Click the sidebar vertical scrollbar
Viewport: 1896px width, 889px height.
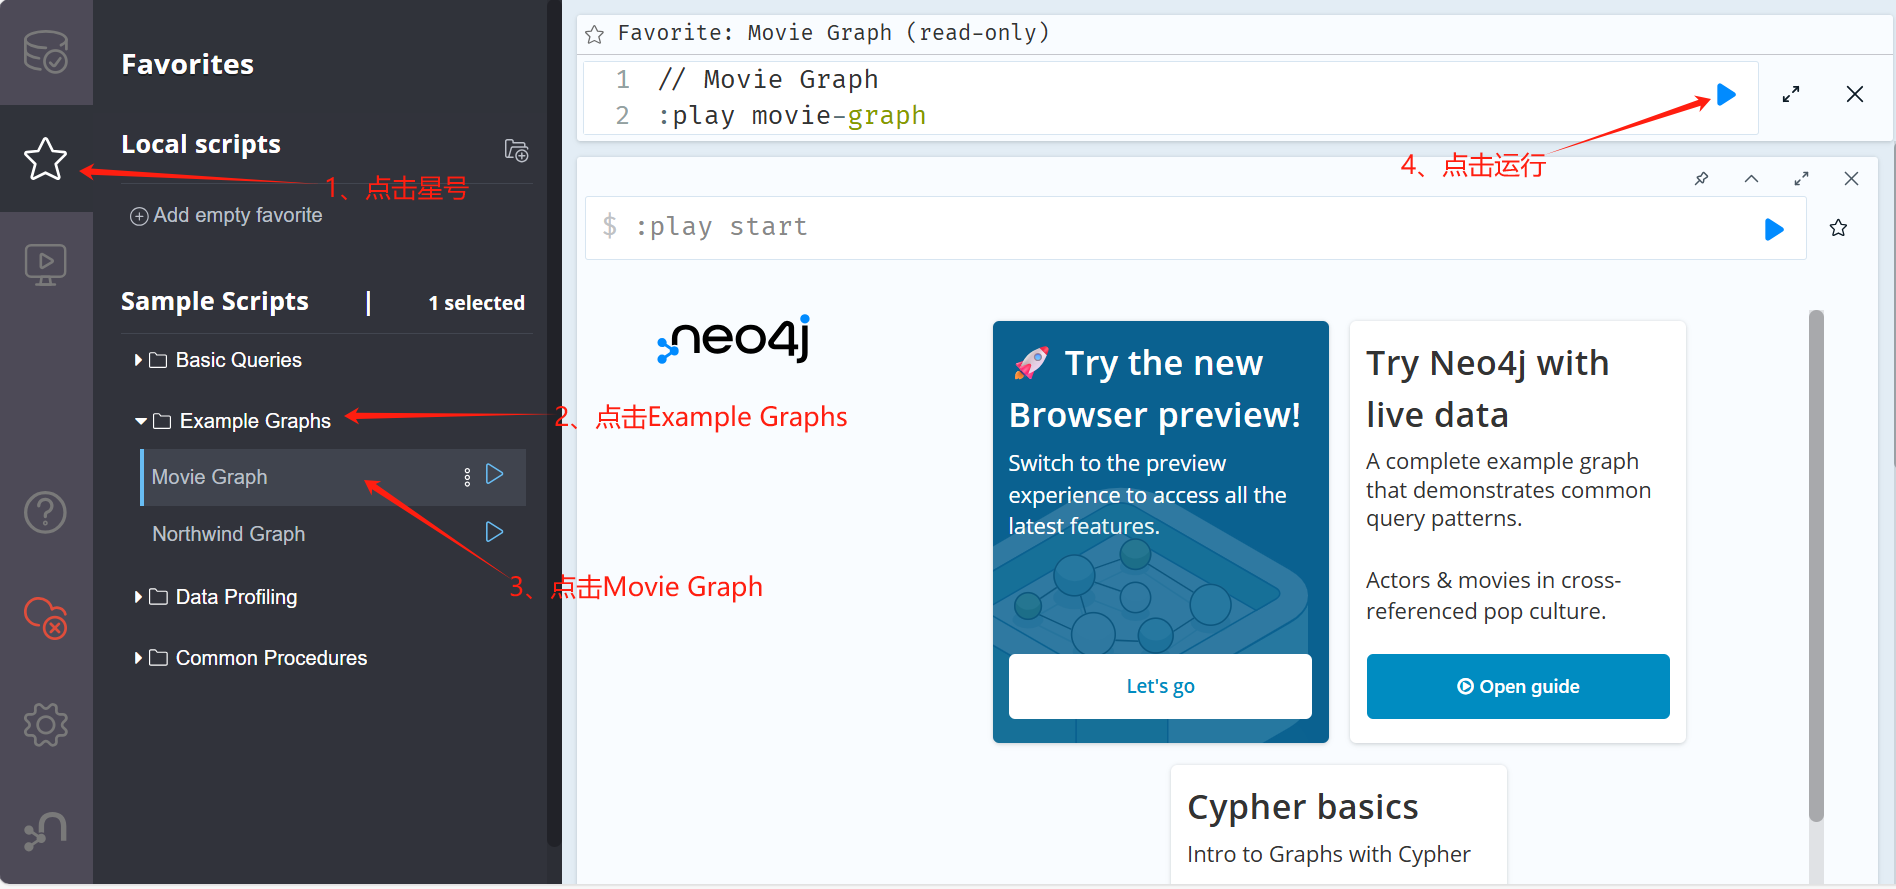pyautogui.click(x=554, y=423)
